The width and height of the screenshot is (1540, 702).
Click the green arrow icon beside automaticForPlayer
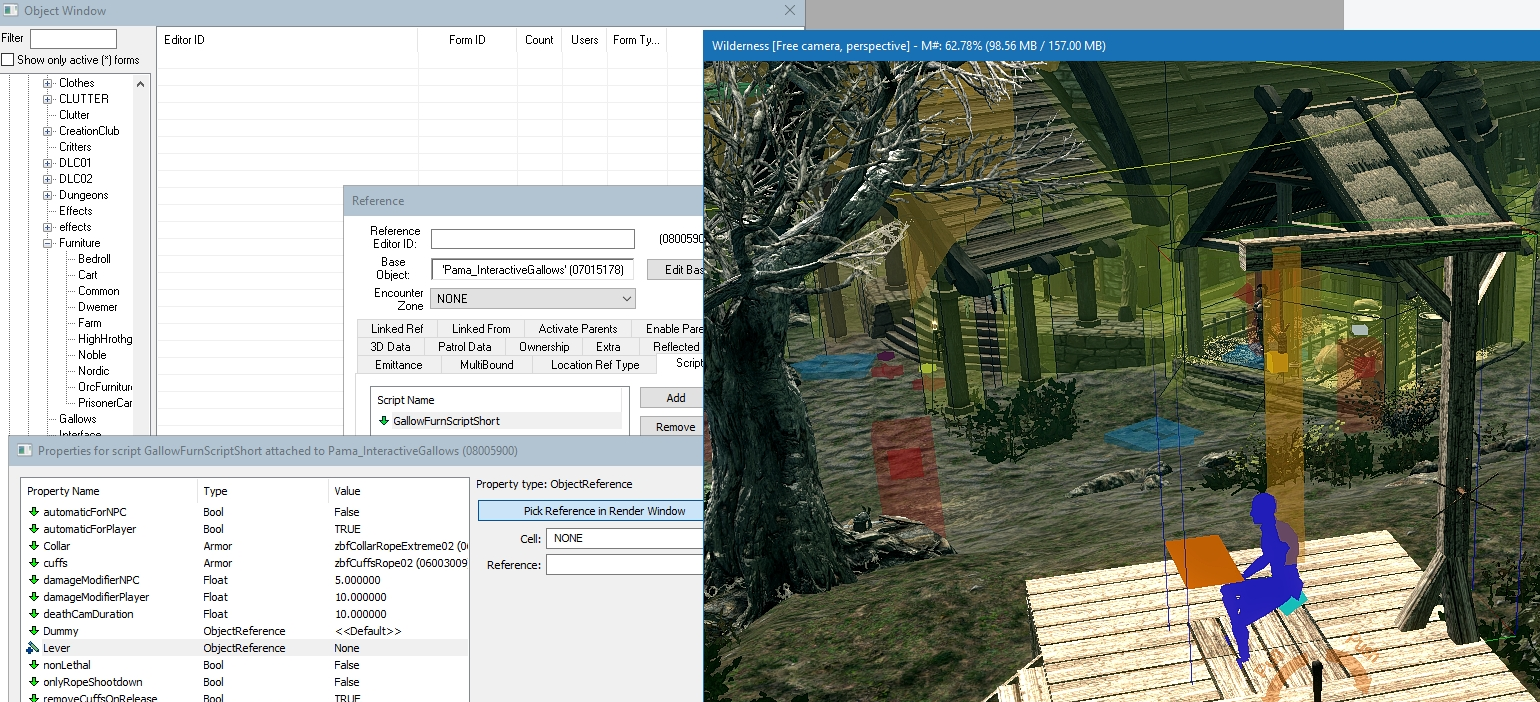pos(33,529)
